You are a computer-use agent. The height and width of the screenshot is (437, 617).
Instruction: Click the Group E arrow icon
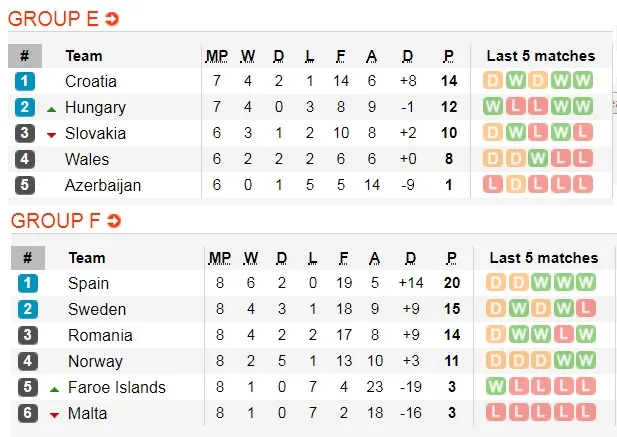coord(112,19)
